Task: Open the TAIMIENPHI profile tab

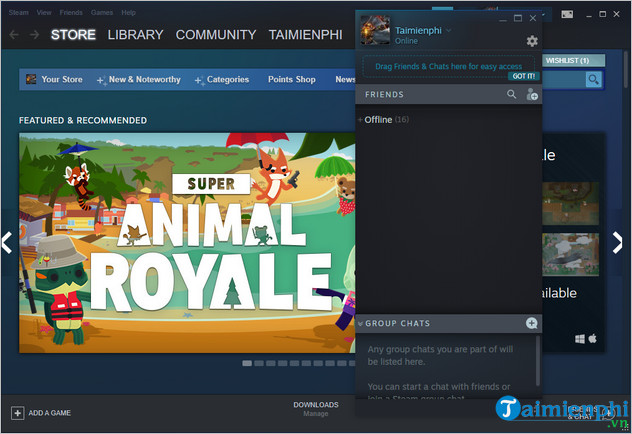Action: tap(306, 35)
